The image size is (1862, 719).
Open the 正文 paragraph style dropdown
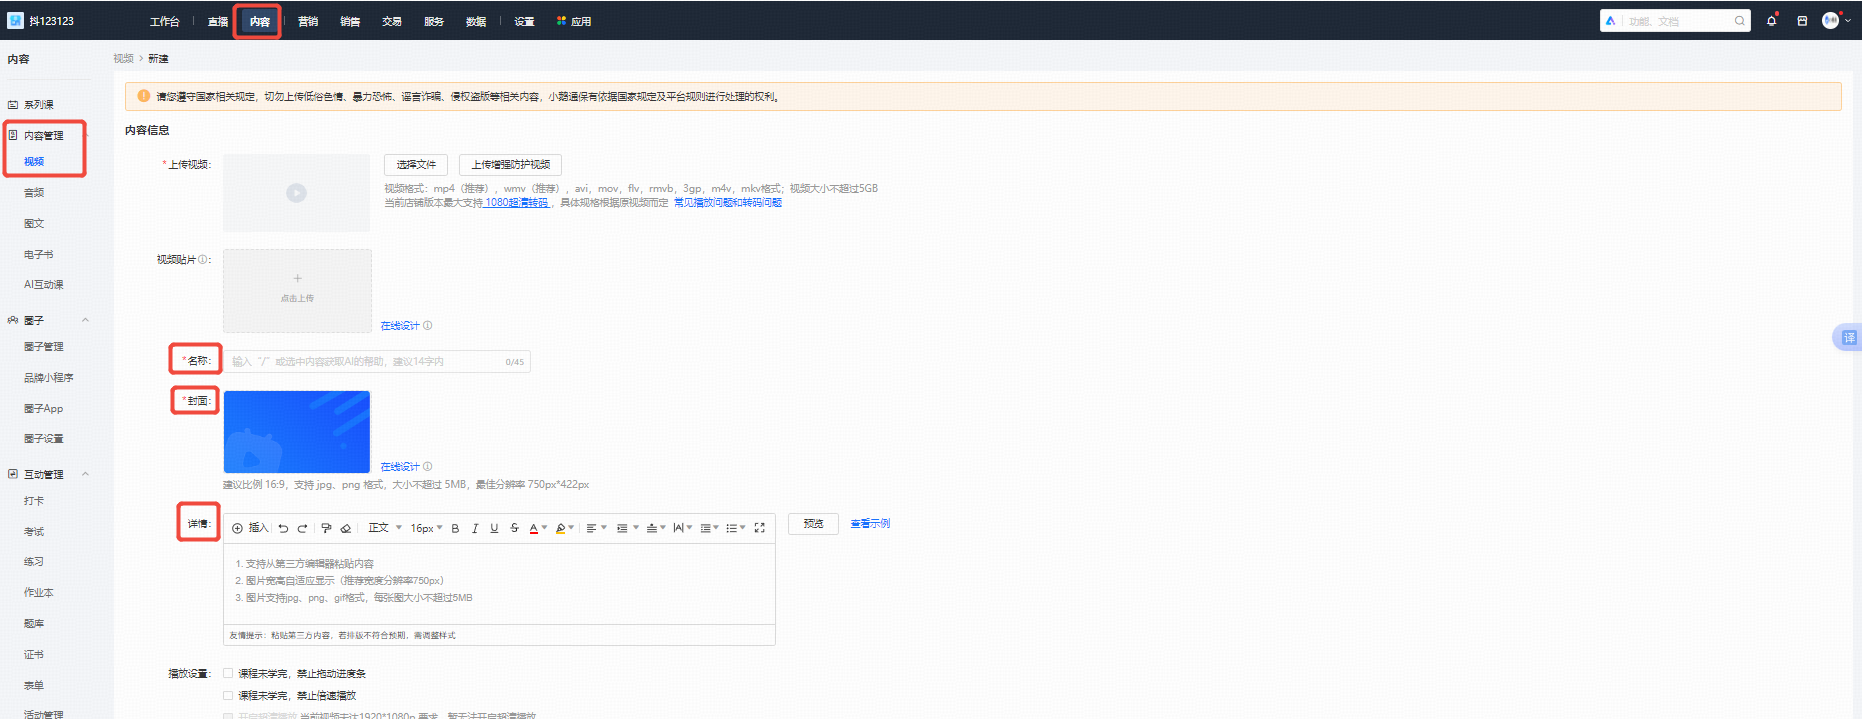point(385,528)
